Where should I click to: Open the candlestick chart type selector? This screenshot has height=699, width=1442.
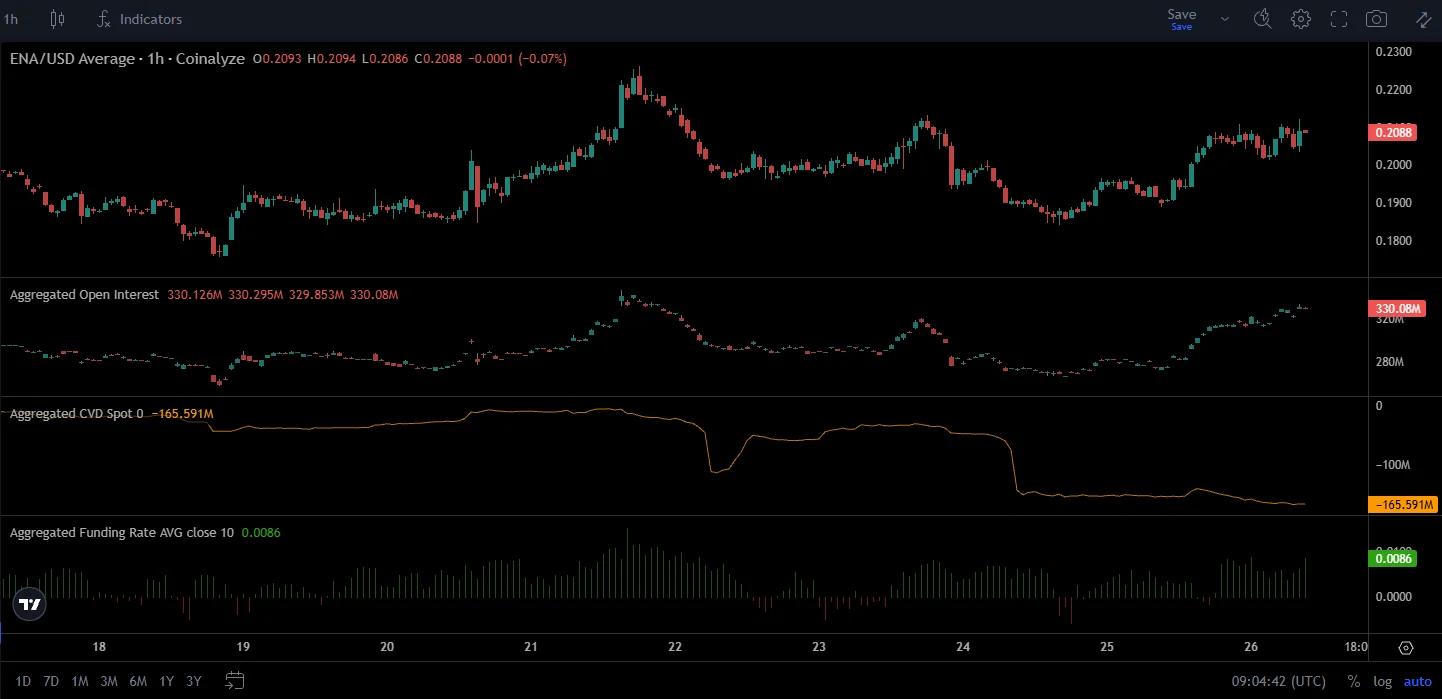pos(57,19)
